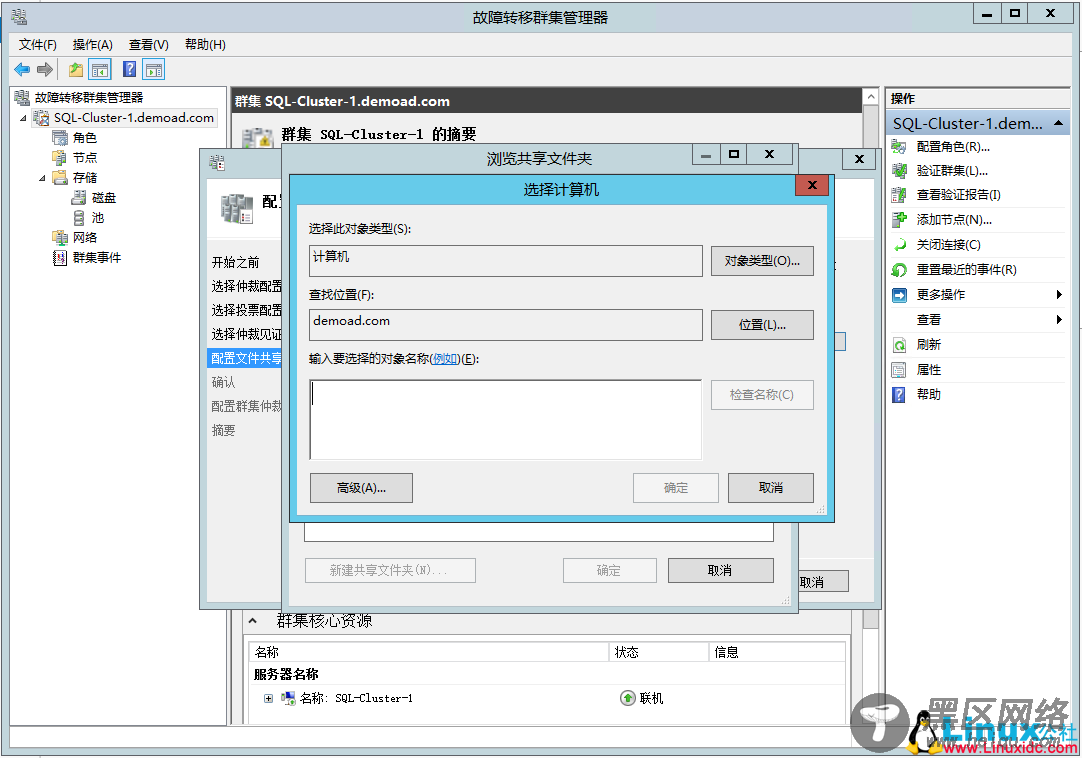Click 属性 action icon
Image resolution: width=1082 pixels, height=758 pixels.
[899, 370]
